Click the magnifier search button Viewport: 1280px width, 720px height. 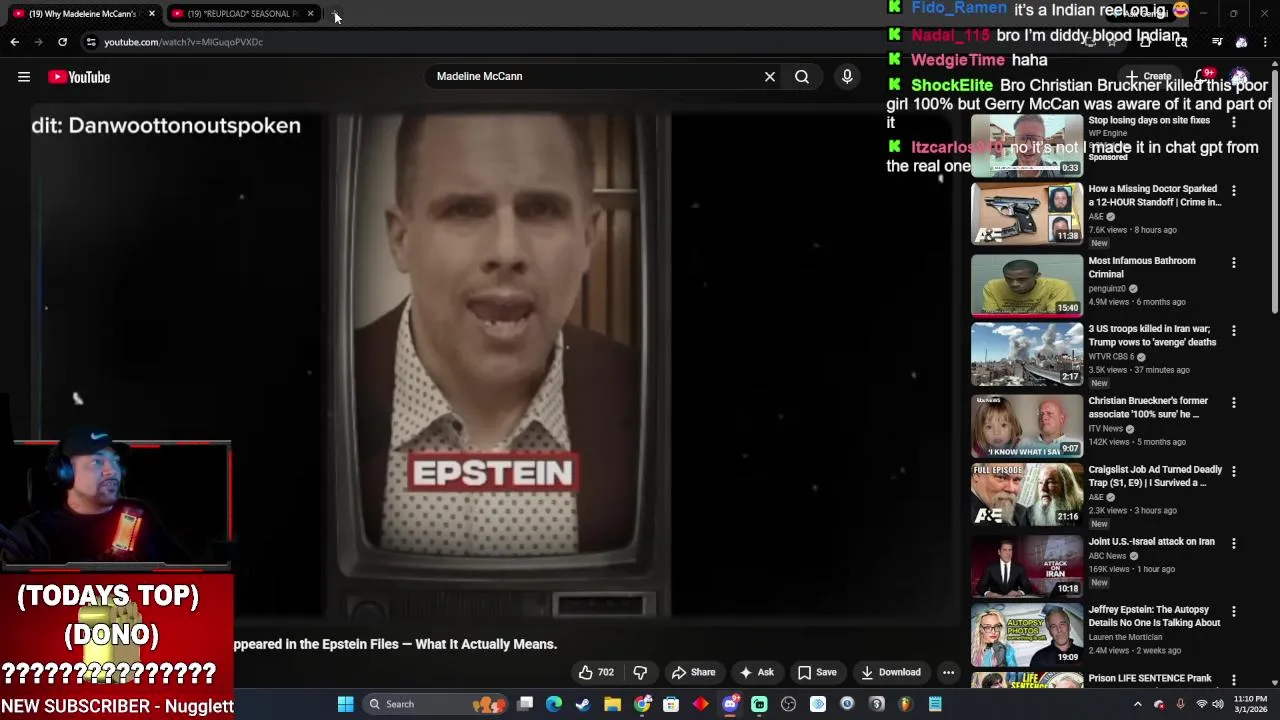point(802,76)
